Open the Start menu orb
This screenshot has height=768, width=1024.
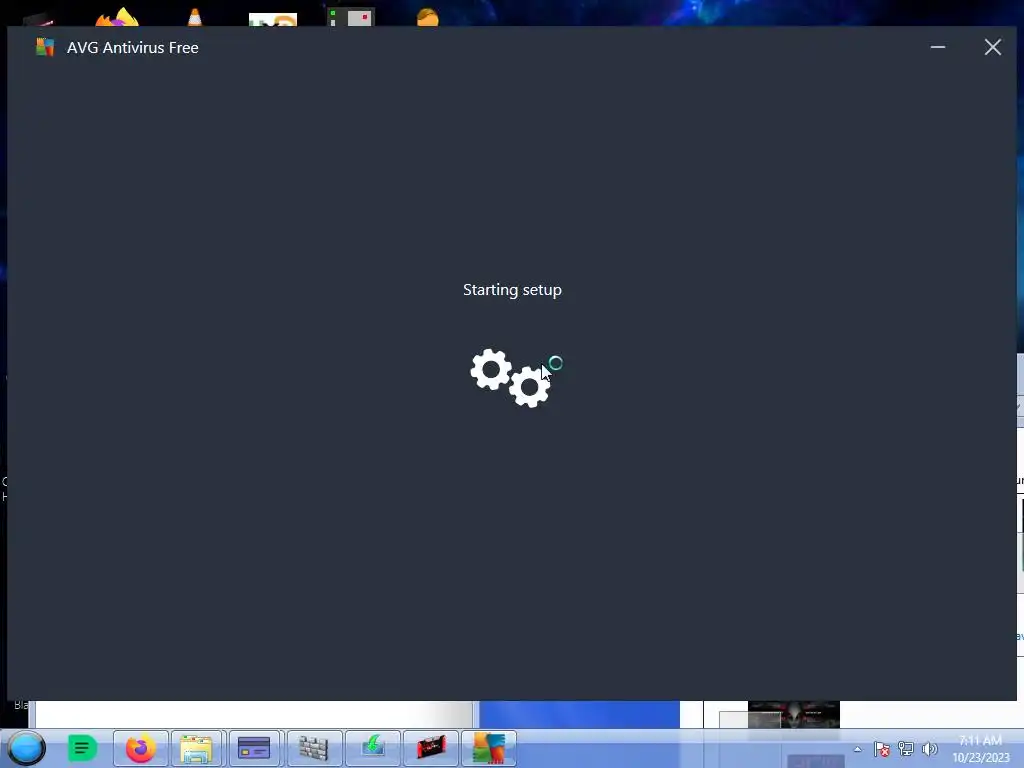tap(26, 748)
